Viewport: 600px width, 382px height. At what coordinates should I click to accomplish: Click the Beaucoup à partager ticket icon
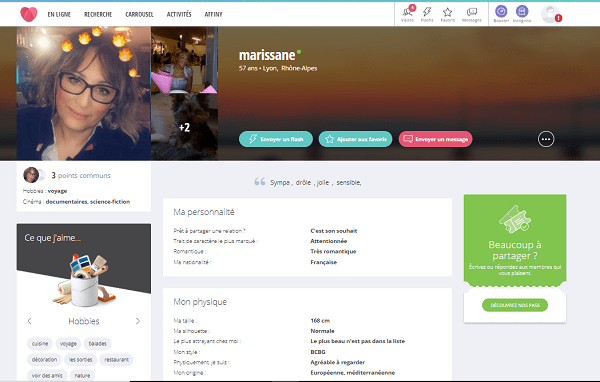(x=515, y=219)
